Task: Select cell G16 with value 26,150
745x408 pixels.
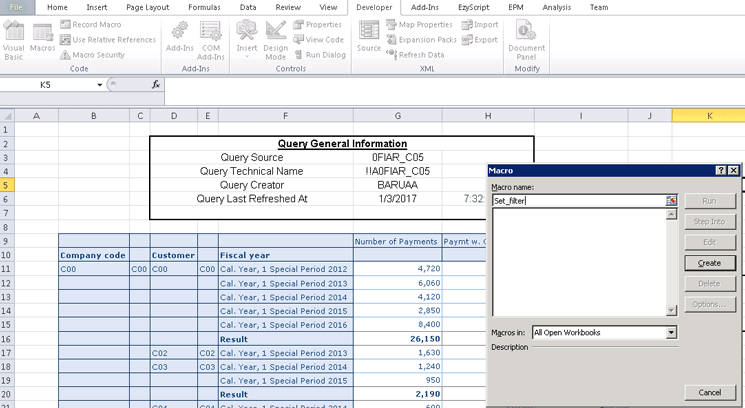Action: (x=397, y=340)
